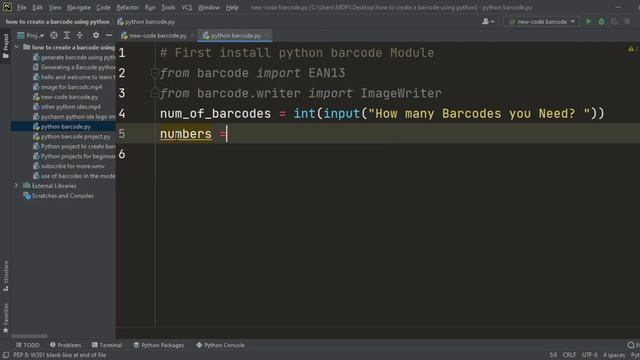Viewport: 640px width, 360px height.
Task: Click the select opened file target icon
Action: [54, 36]
